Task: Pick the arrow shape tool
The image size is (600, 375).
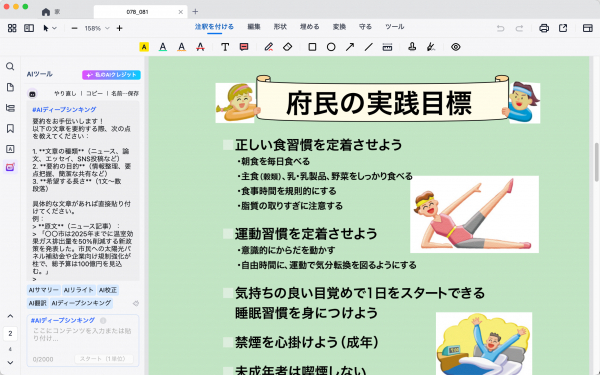Action: [x=350, y=47]
